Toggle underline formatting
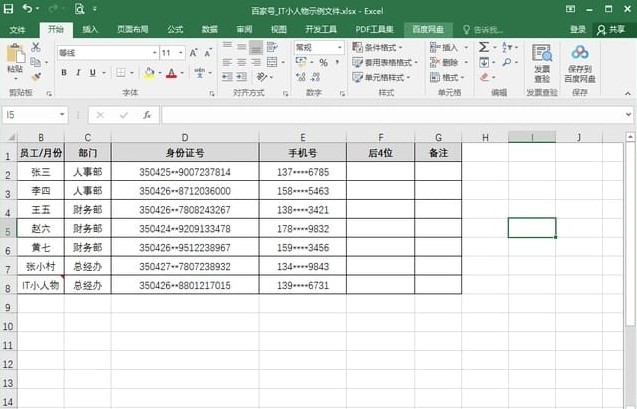Viewport: 637px width, 409px height. click(x=93, y=73)
